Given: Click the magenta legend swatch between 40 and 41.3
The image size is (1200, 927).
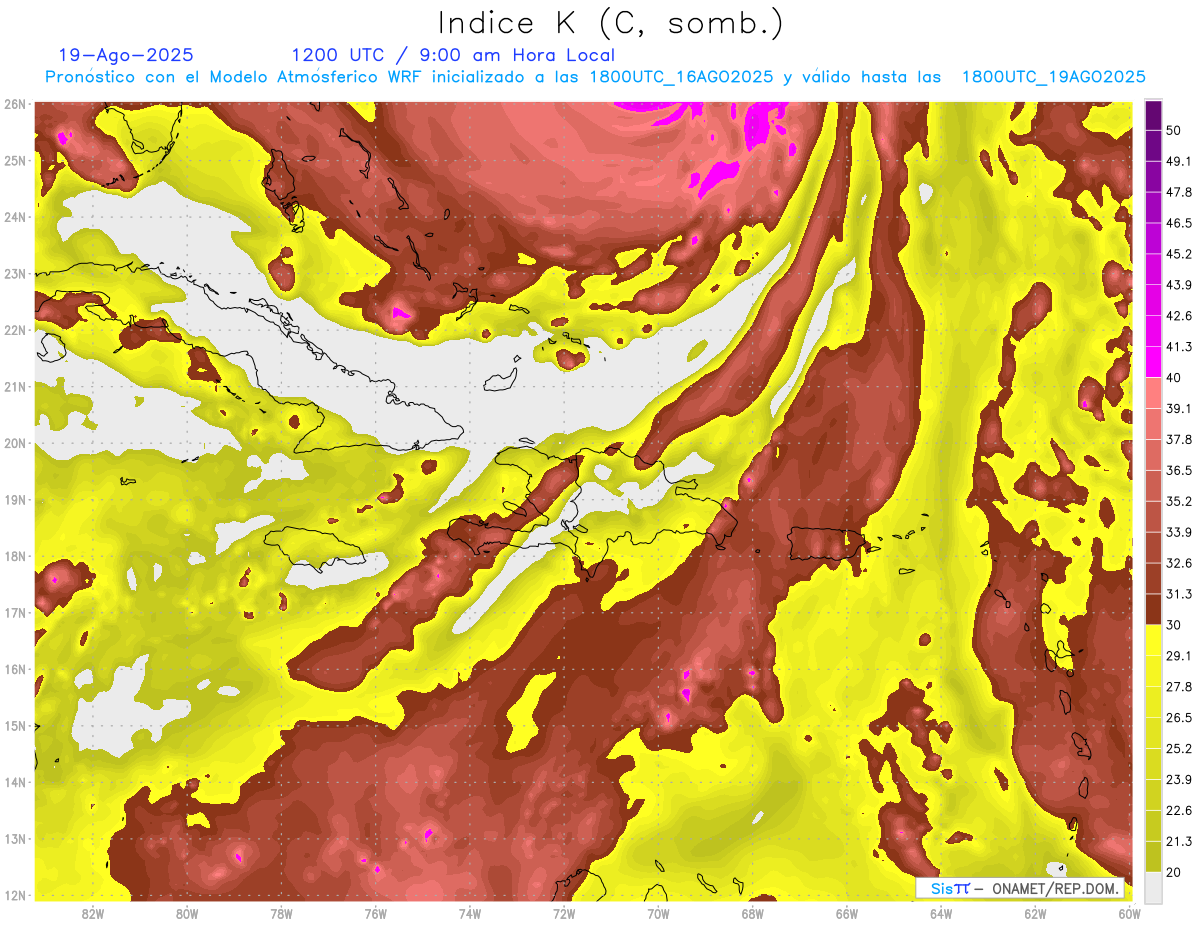Looking at the screenshot, I should [1153, 361].
